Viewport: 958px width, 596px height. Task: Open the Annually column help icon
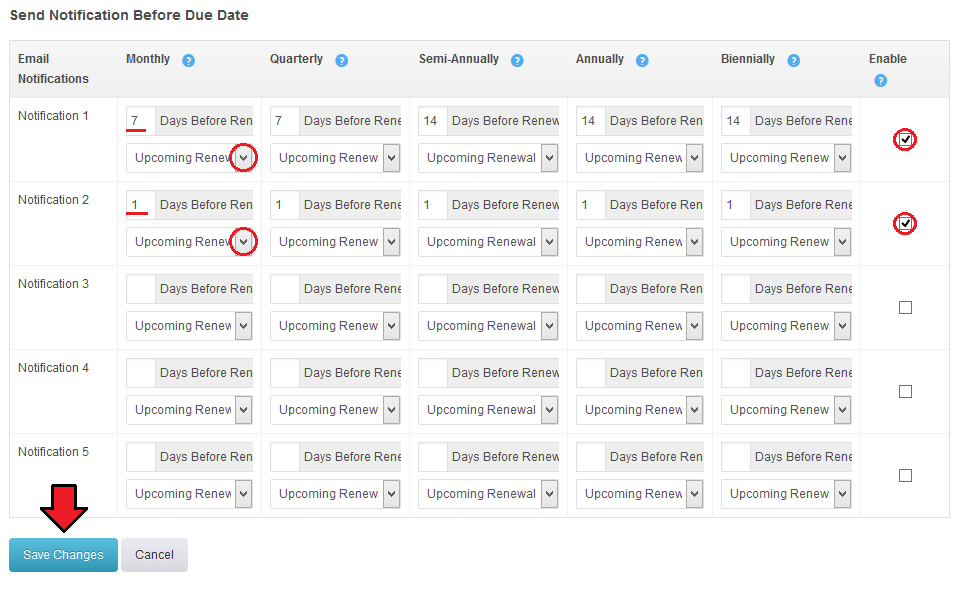click(642, 61)
